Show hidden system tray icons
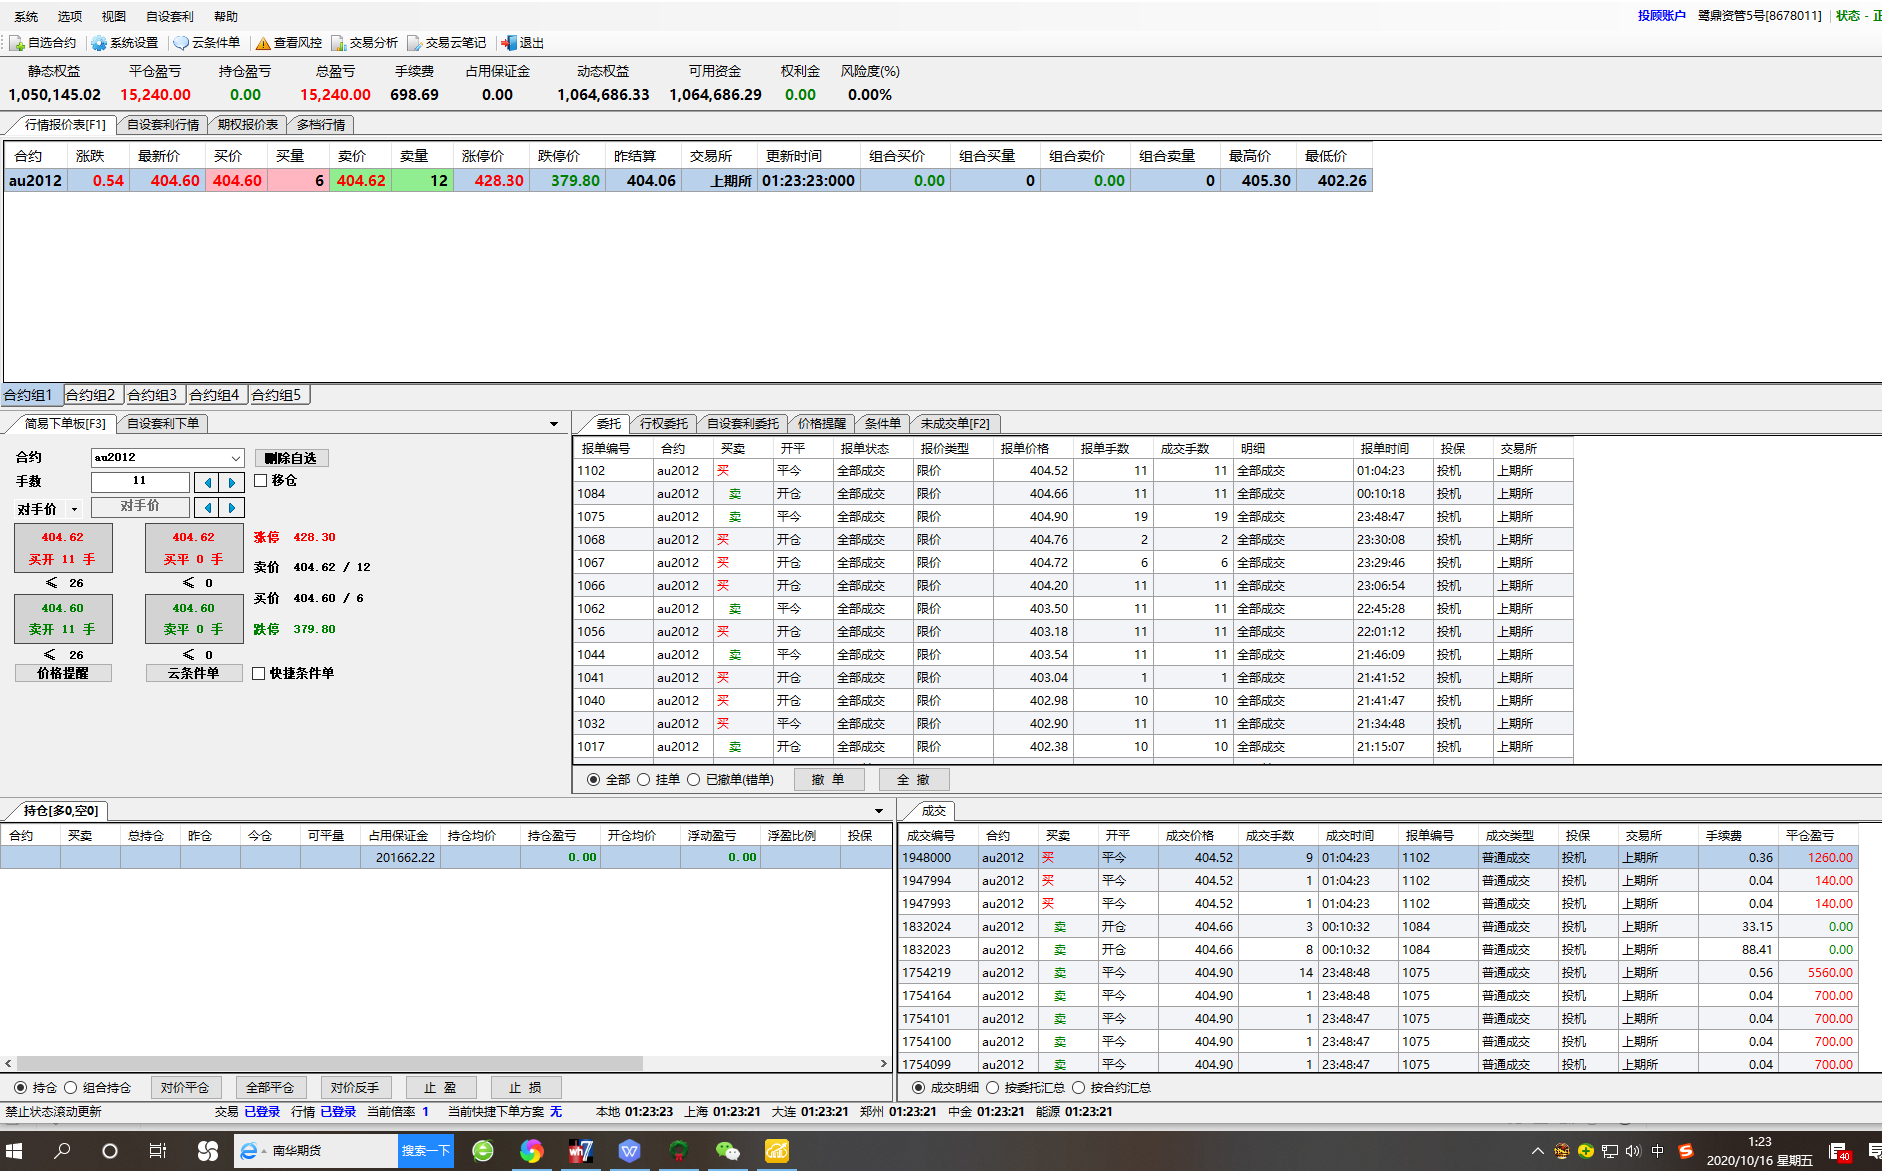Image resolution: width=1882 pixels, height=1171 pixels. 1538,1151
